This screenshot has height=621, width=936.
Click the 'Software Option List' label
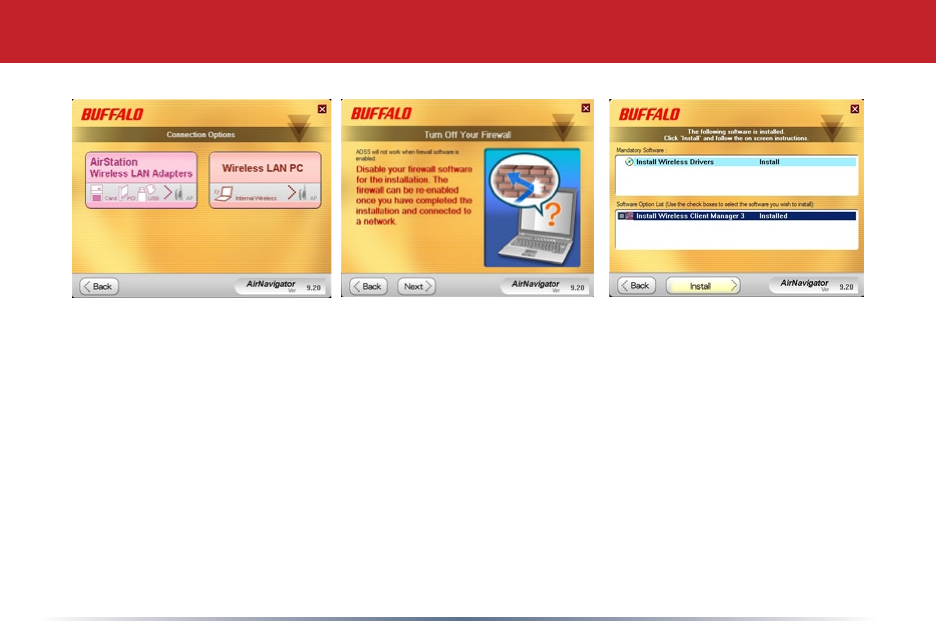coord(715,204)
